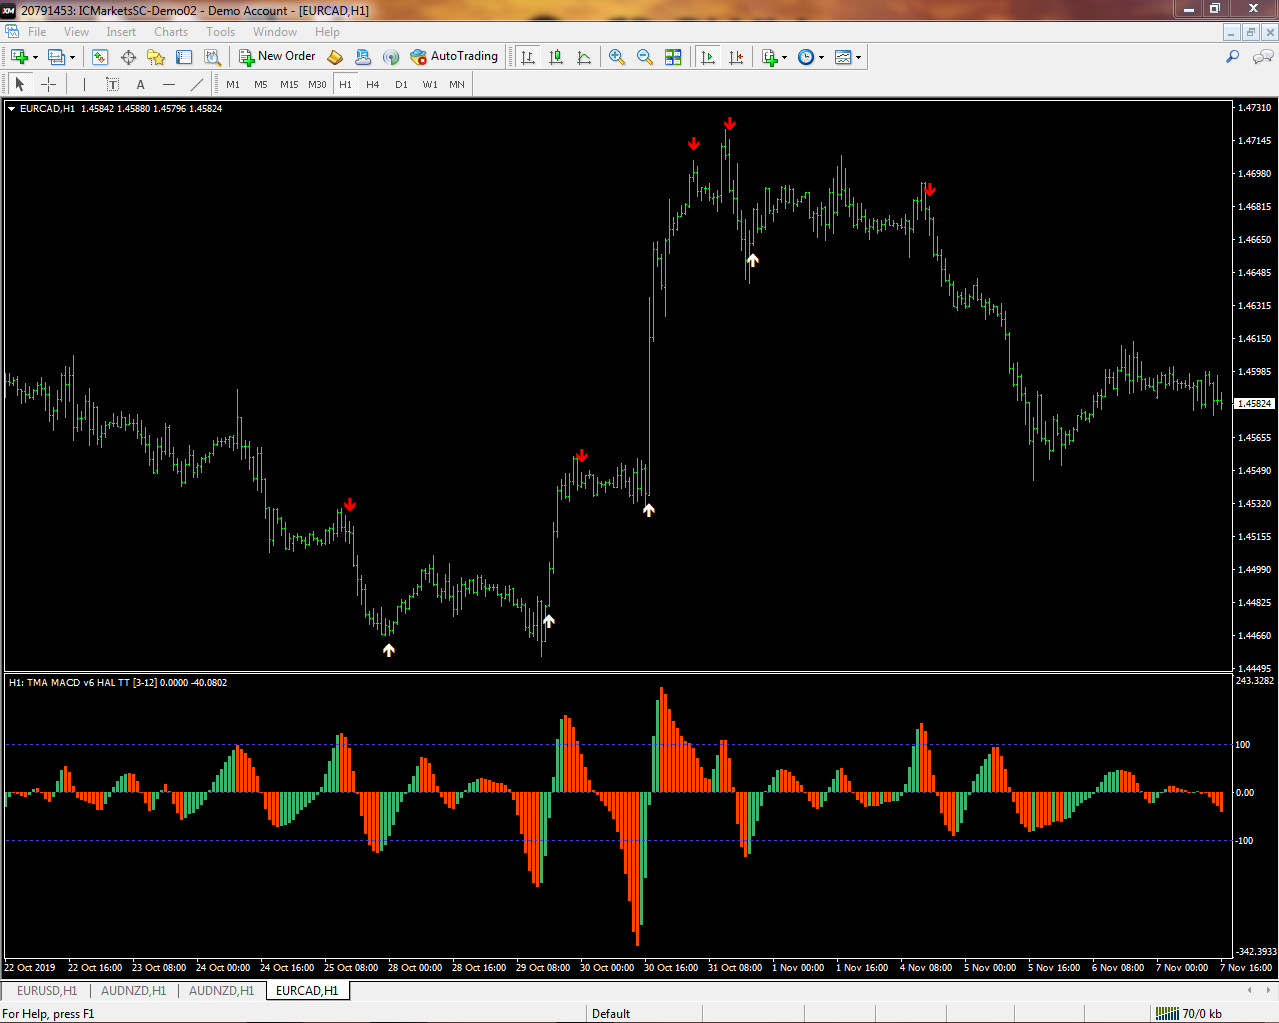Expand the Indicators dropdown arrow
Viewport: 1279px width, 1023px height.
tap(784, 57)
